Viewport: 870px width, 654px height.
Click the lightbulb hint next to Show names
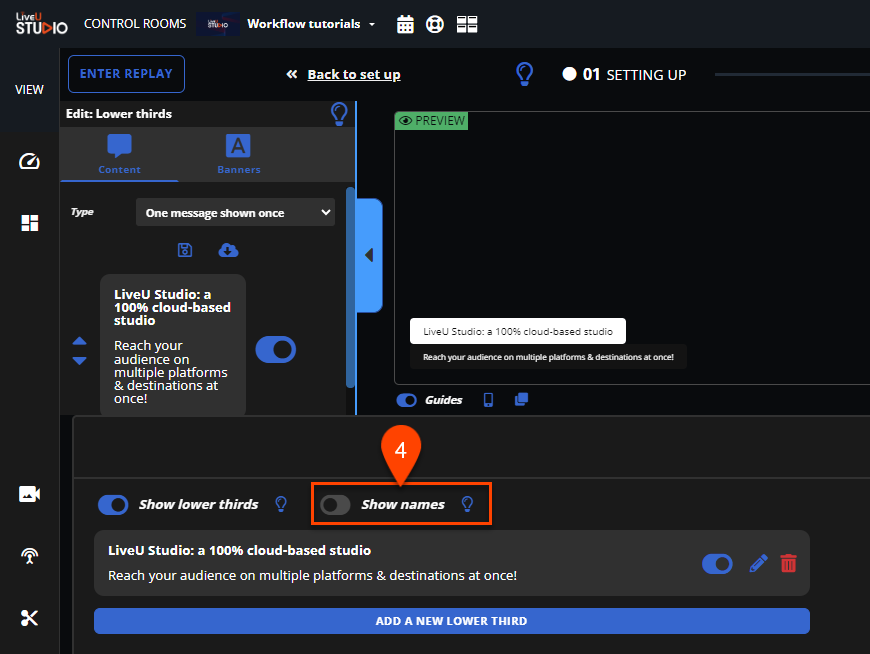coord(467,504)
